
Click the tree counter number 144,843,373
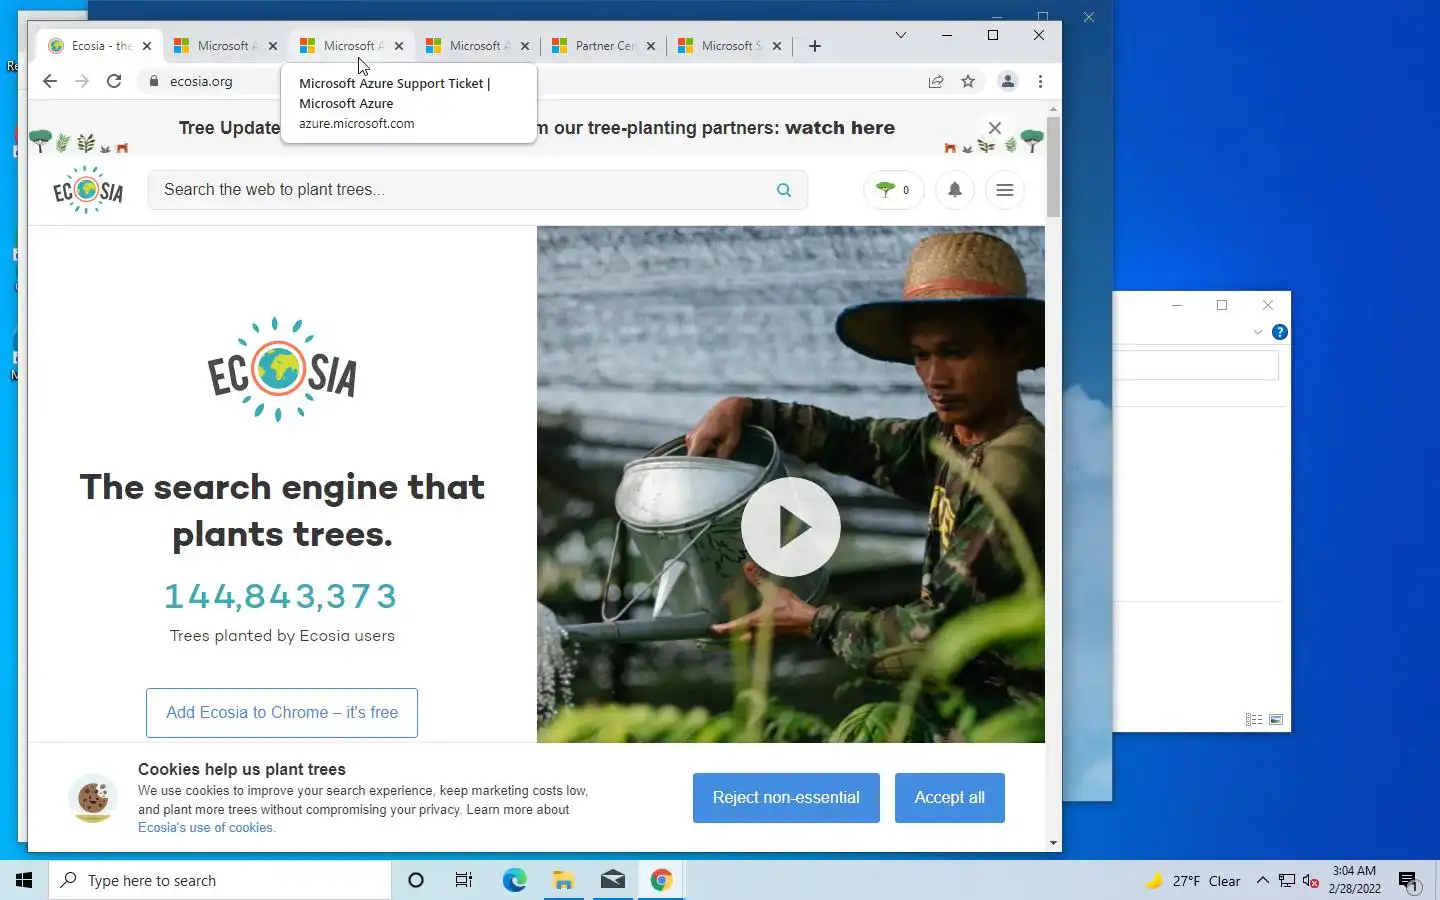coord(281,596)
